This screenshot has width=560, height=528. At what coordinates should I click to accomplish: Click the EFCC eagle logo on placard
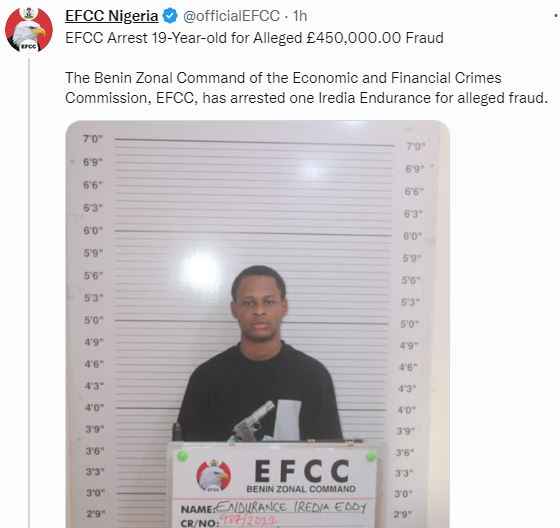213,475
